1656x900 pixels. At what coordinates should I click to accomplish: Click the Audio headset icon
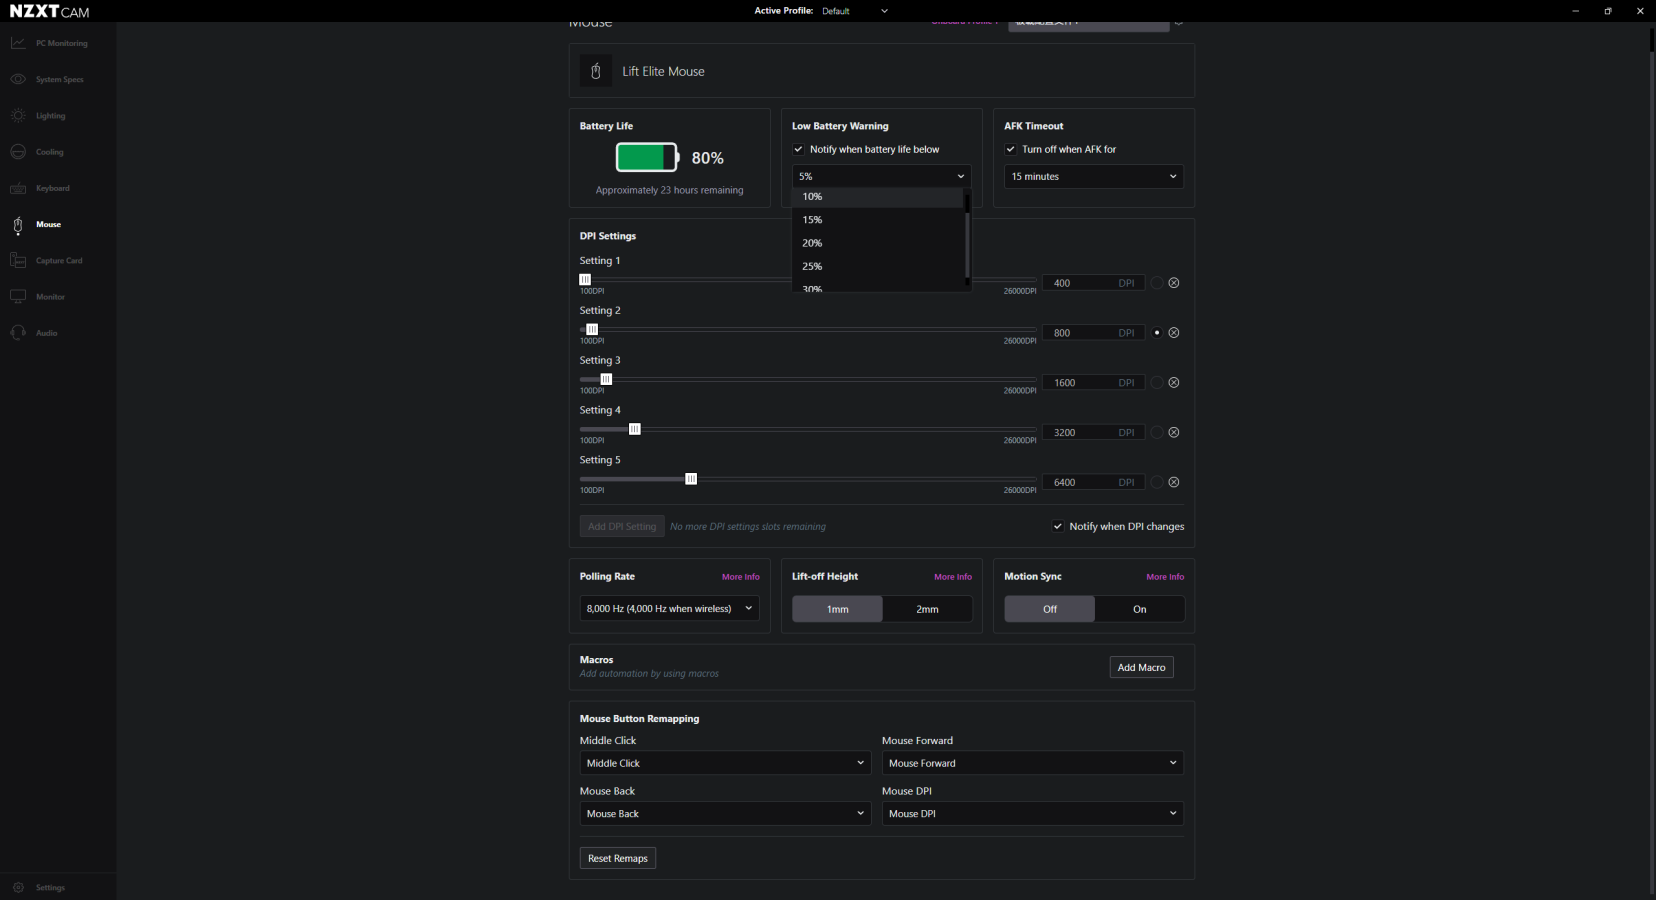tap(18, 333)
